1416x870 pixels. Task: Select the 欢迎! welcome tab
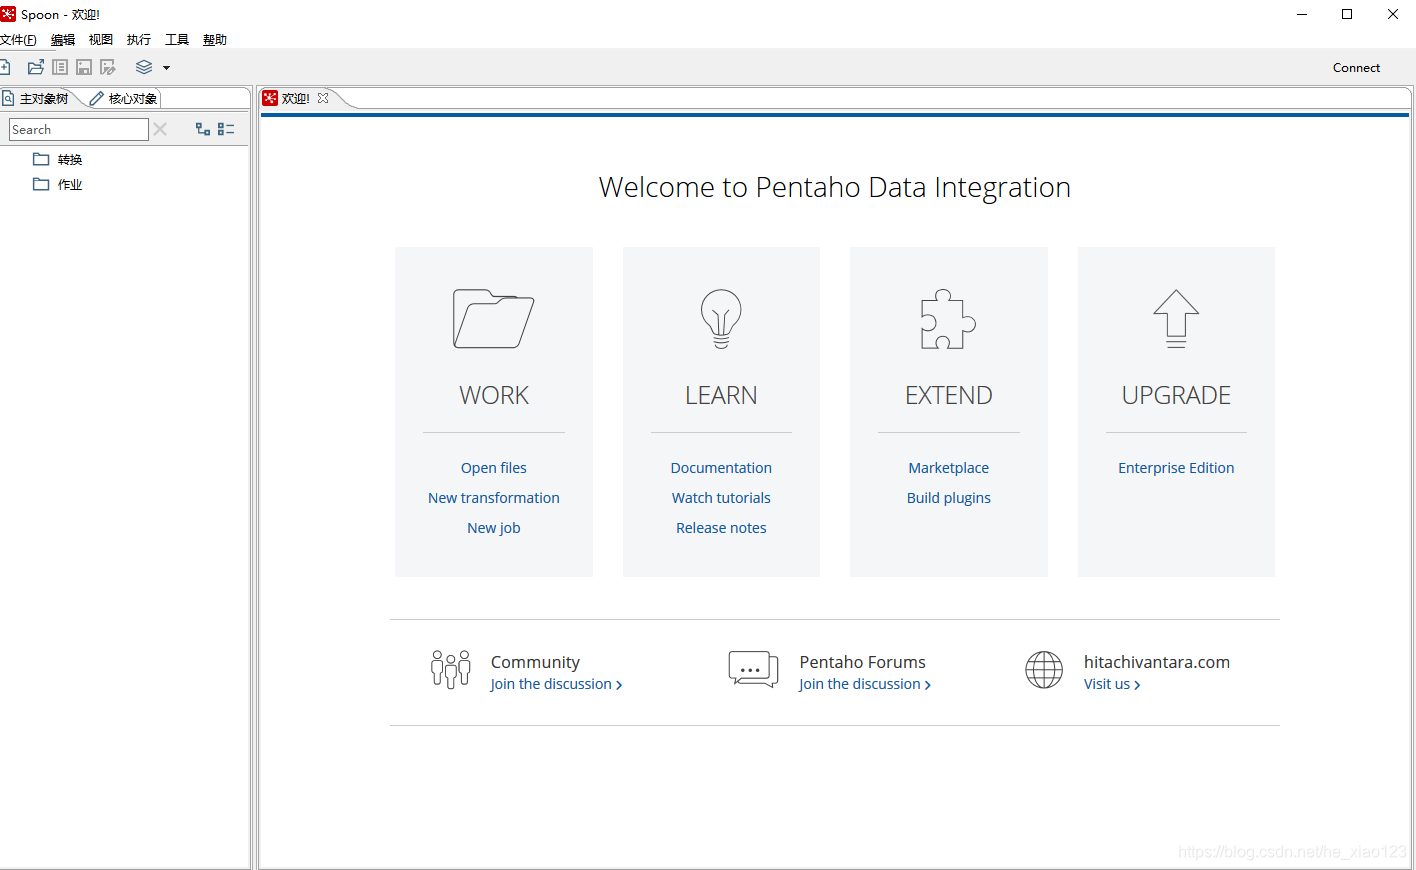pyautogui.click(x=295, y=98)
